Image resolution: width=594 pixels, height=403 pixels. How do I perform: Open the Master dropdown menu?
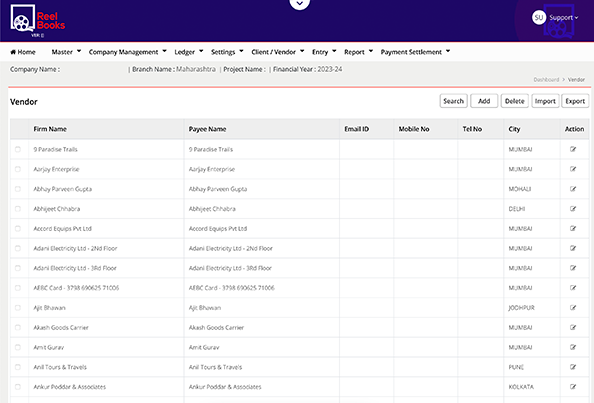coord(66,52)
